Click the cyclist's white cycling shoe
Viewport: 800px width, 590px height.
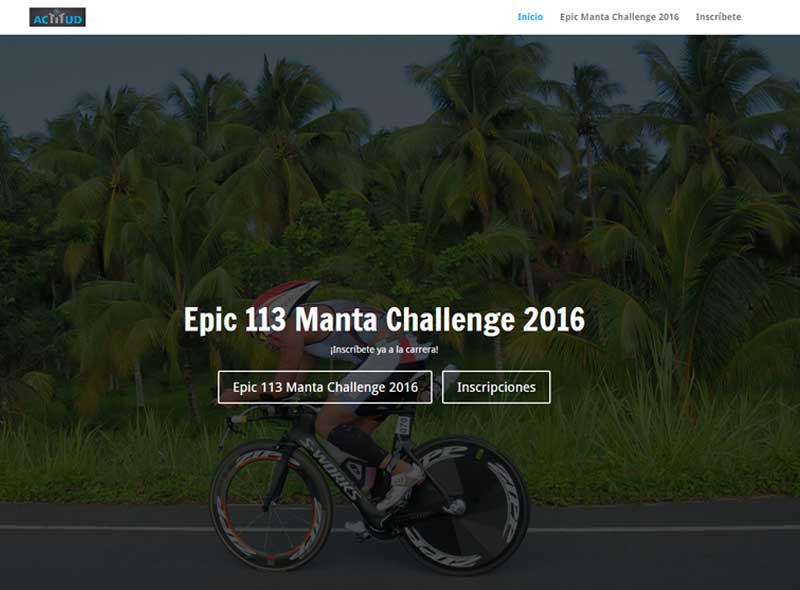click(400, 488)
